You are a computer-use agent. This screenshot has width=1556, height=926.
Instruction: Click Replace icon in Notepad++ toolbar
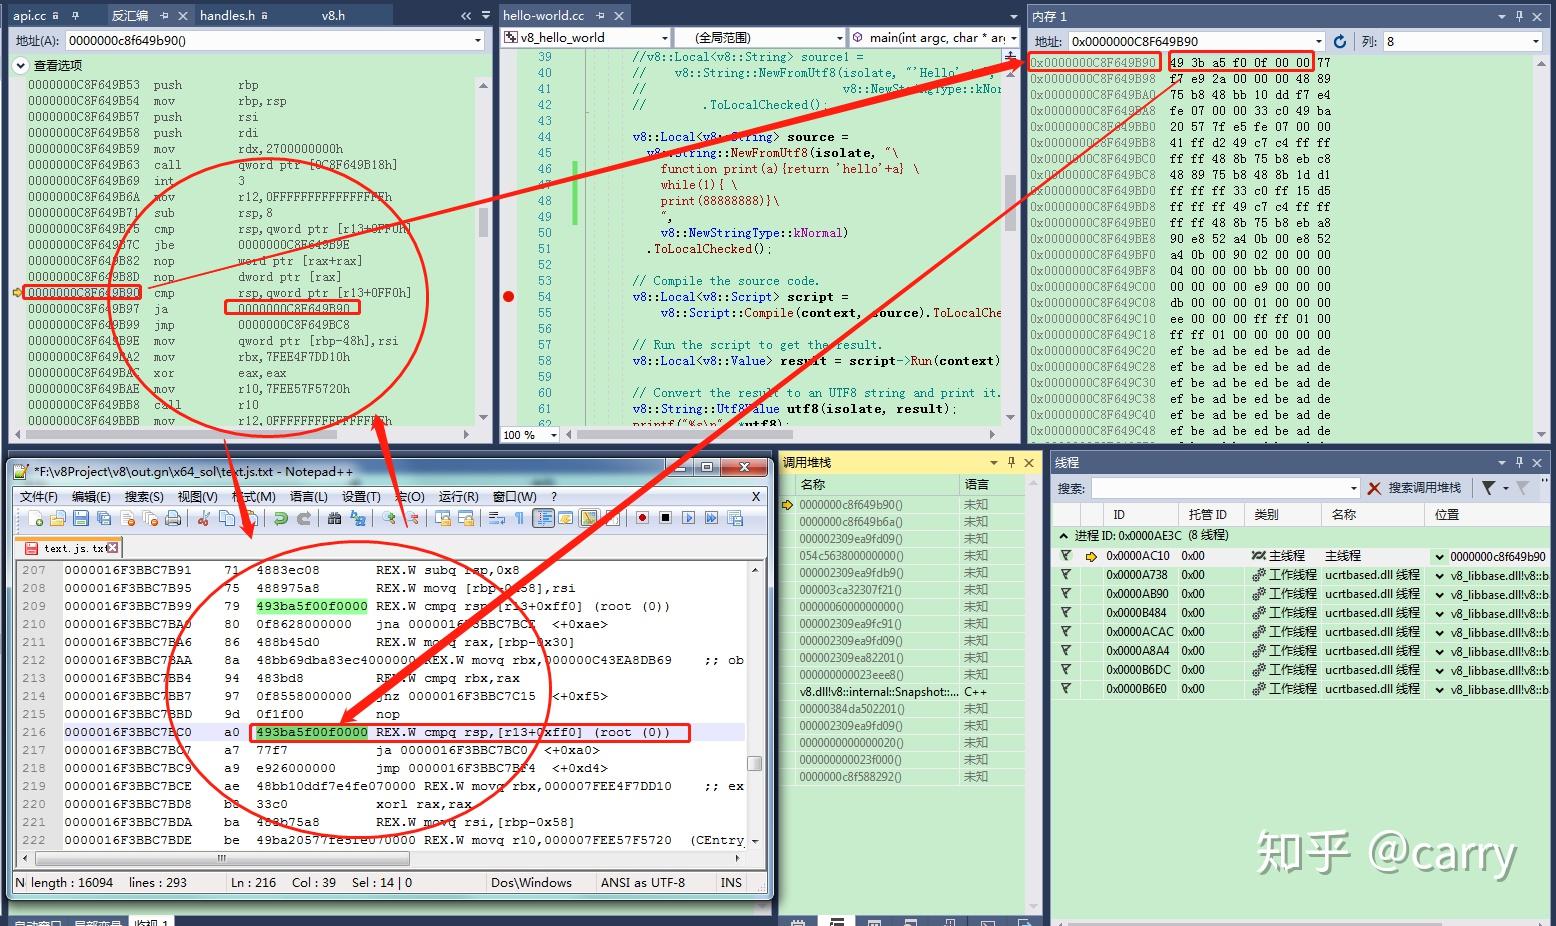tap(357, 518)
